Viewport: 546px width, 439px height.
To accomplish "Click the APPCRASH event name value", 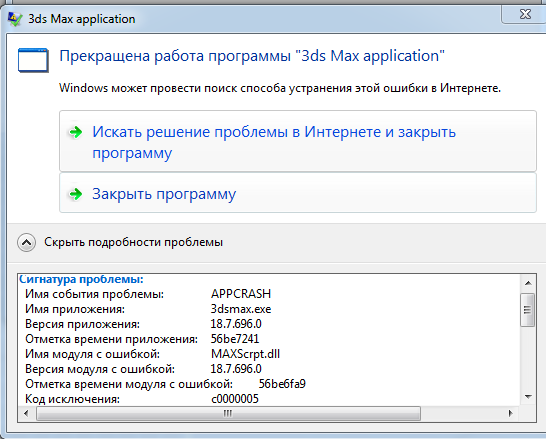I will click(x=241, y=294).
